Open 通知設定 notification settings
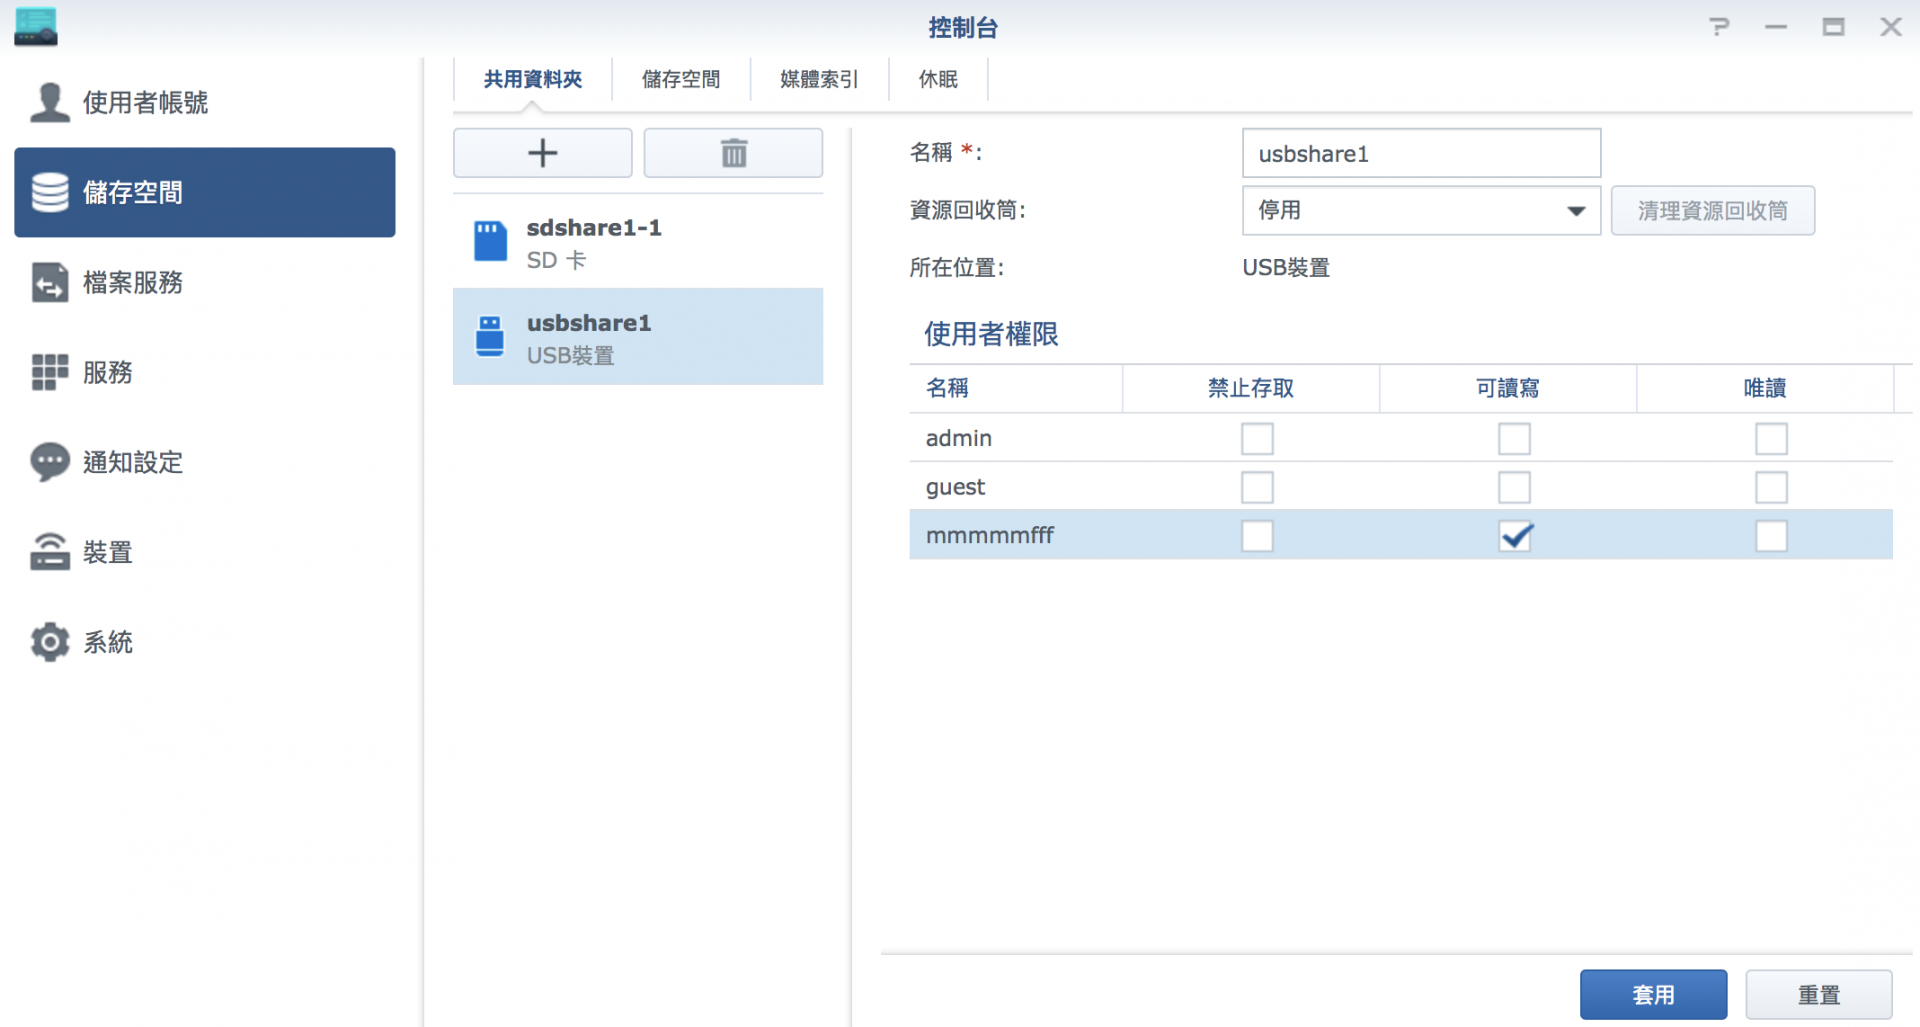Viewport: 1920px width, 1027px height. [x=132, y=462]
